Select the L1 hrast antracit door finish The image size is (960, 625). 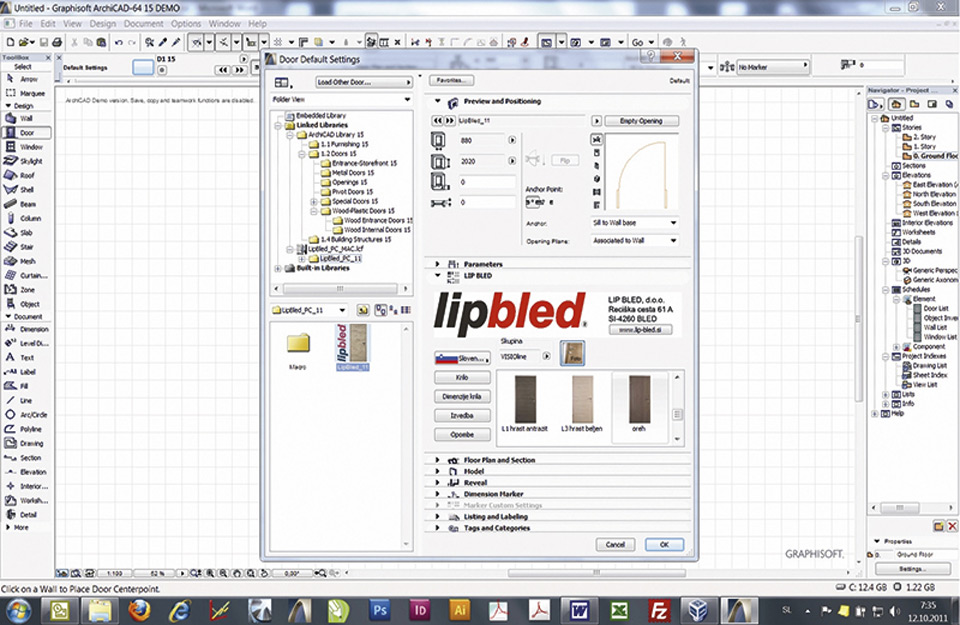click(x=525, y=403)
